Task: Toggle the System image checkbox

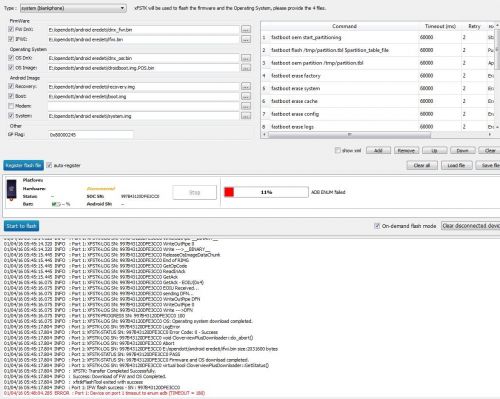Action: (11, 116)
